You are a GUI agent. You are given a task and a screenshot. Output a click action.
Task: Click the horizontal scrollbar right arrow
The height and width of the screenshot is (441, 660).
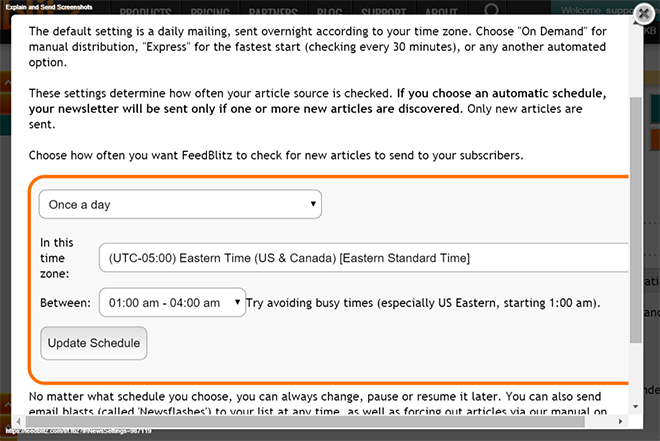coord(620,421)
